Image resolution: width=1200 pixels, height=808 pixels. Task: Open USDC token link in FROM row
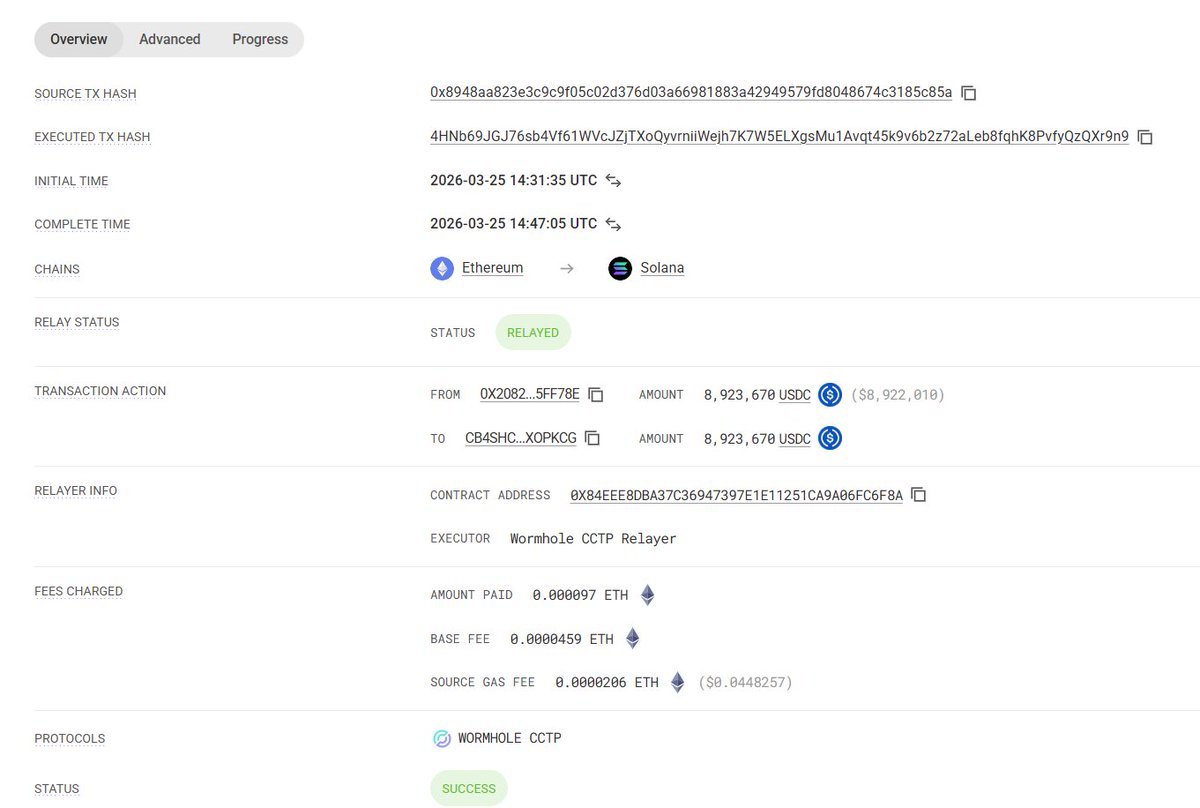click(x=795, y=395)
